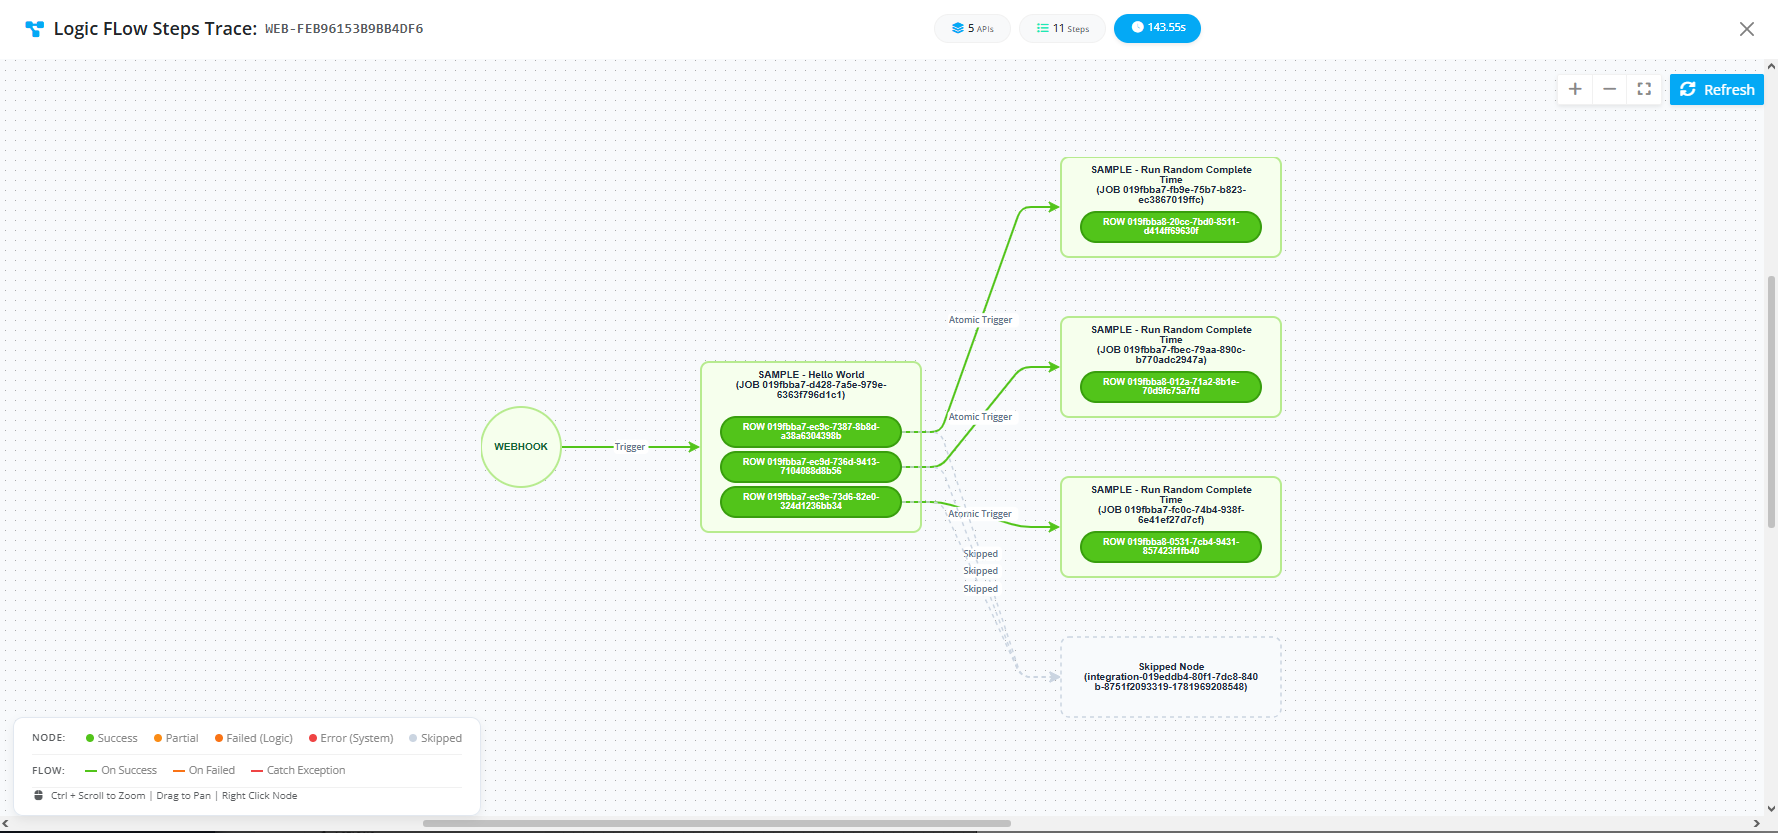Click the Trigger edge label
Screen dimensions: 1778x833
click(x=630, y=447)
